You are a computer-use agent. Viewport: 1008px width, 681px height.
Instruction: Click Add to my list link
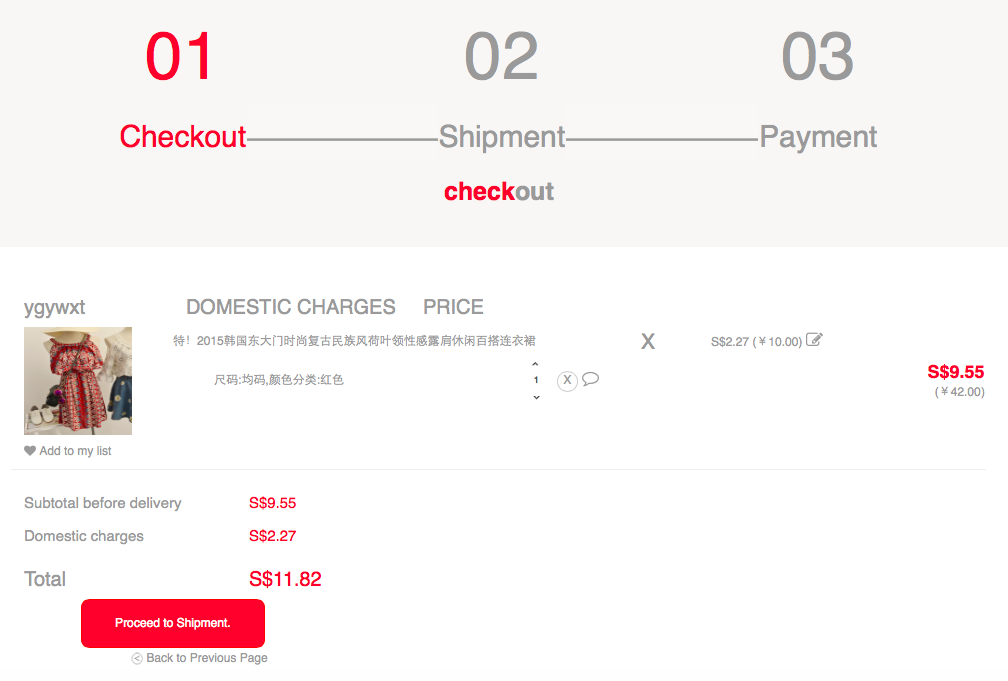pyautogui.click(x=75, y=451)
